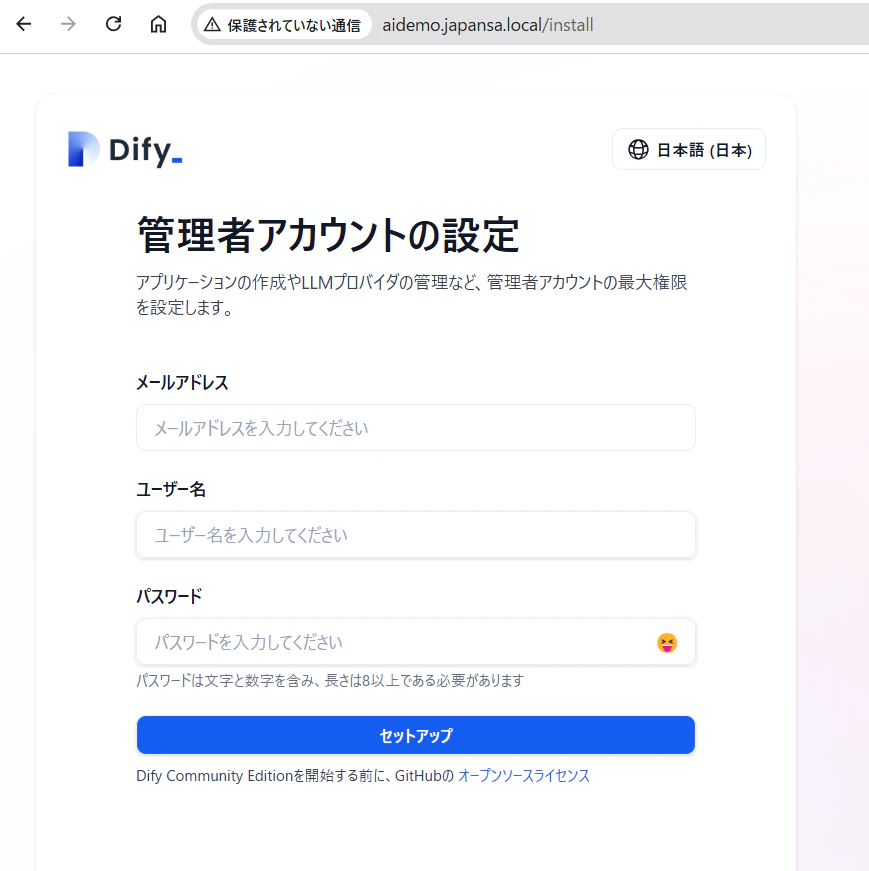This screenshot has width=869, height=871.
Task: Click the 保護されていない通信 security chip
Action: pyautogui.click(x=284, y=24)
